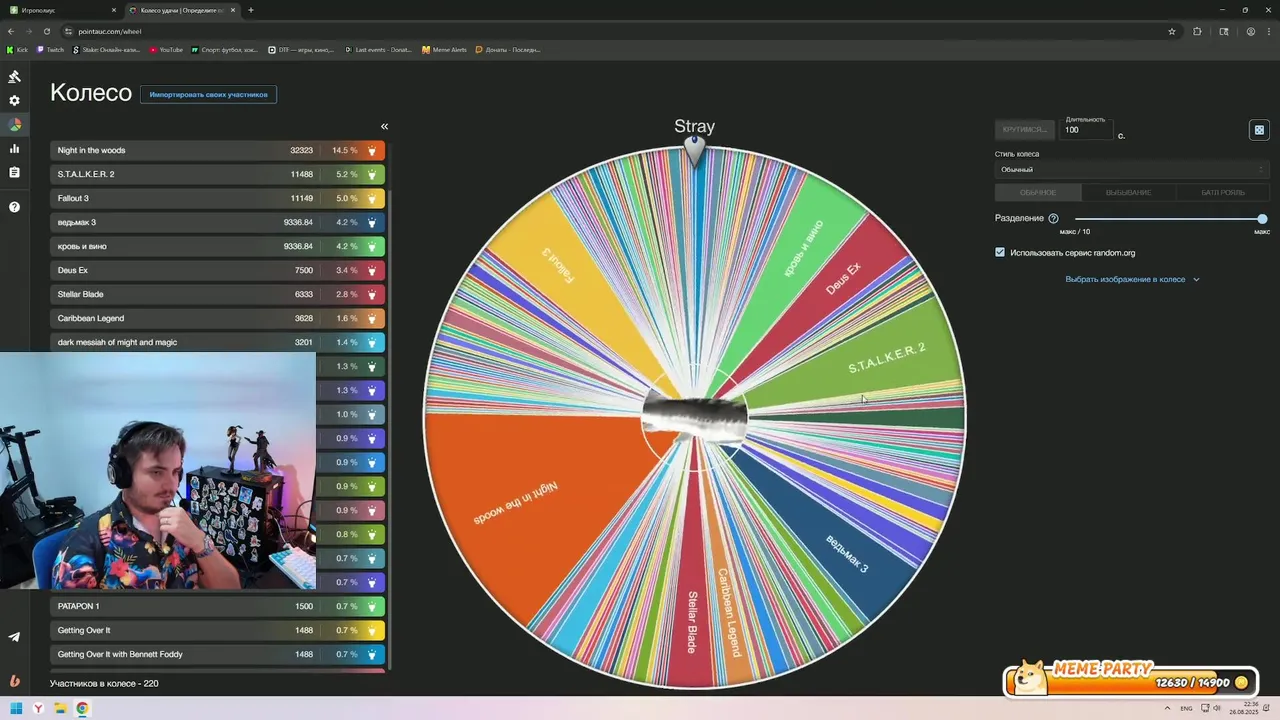Image resolution: width=1280 pixels, height=720 pixels.
Task: Open Twitch bookmark
Action: coord(51,49)
